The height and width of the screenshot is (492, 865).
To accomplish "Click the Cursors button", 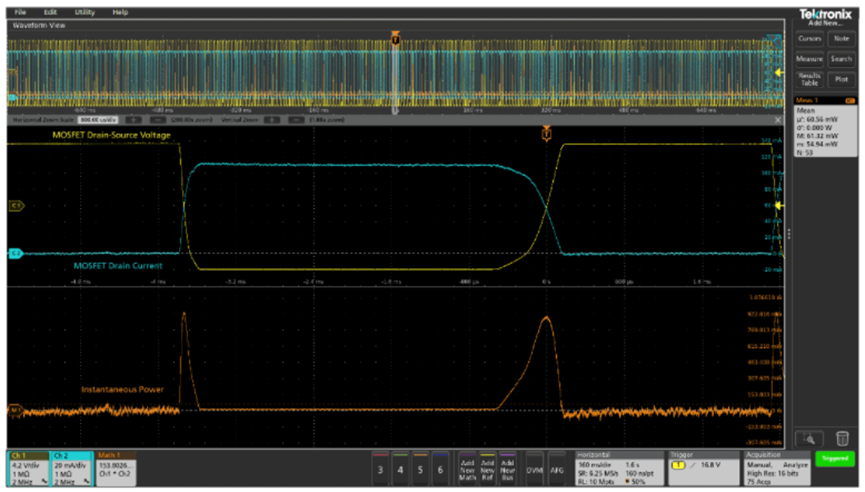I will pos(809,38).
